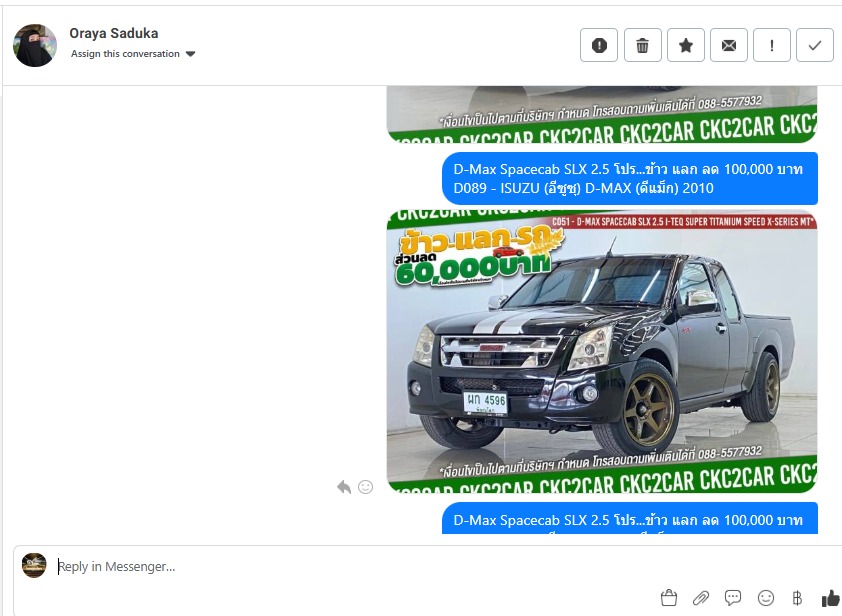Open the black Isuzu D-Max truck photo
Image resolution: width=842 pixels, height=616 pixels.
pos(601,350)
